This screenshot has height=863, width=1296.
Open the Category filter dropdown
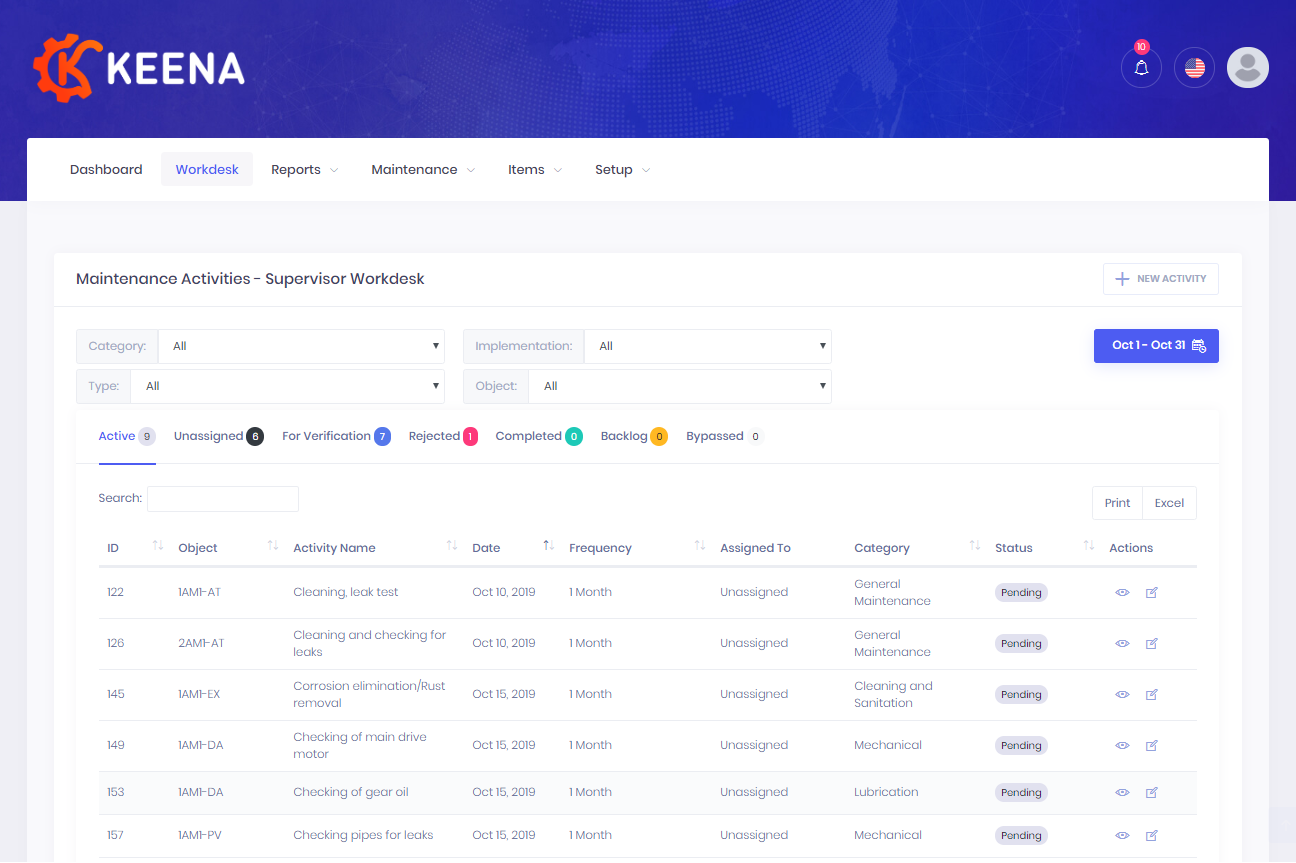(x=301, y=346)
